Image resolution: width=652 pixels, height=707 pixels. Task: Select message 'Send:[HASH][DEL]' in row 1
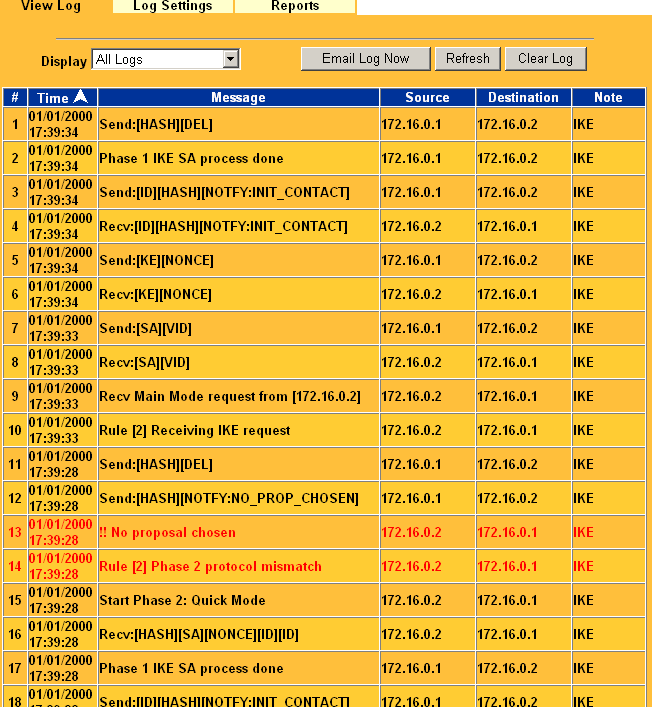156,124
